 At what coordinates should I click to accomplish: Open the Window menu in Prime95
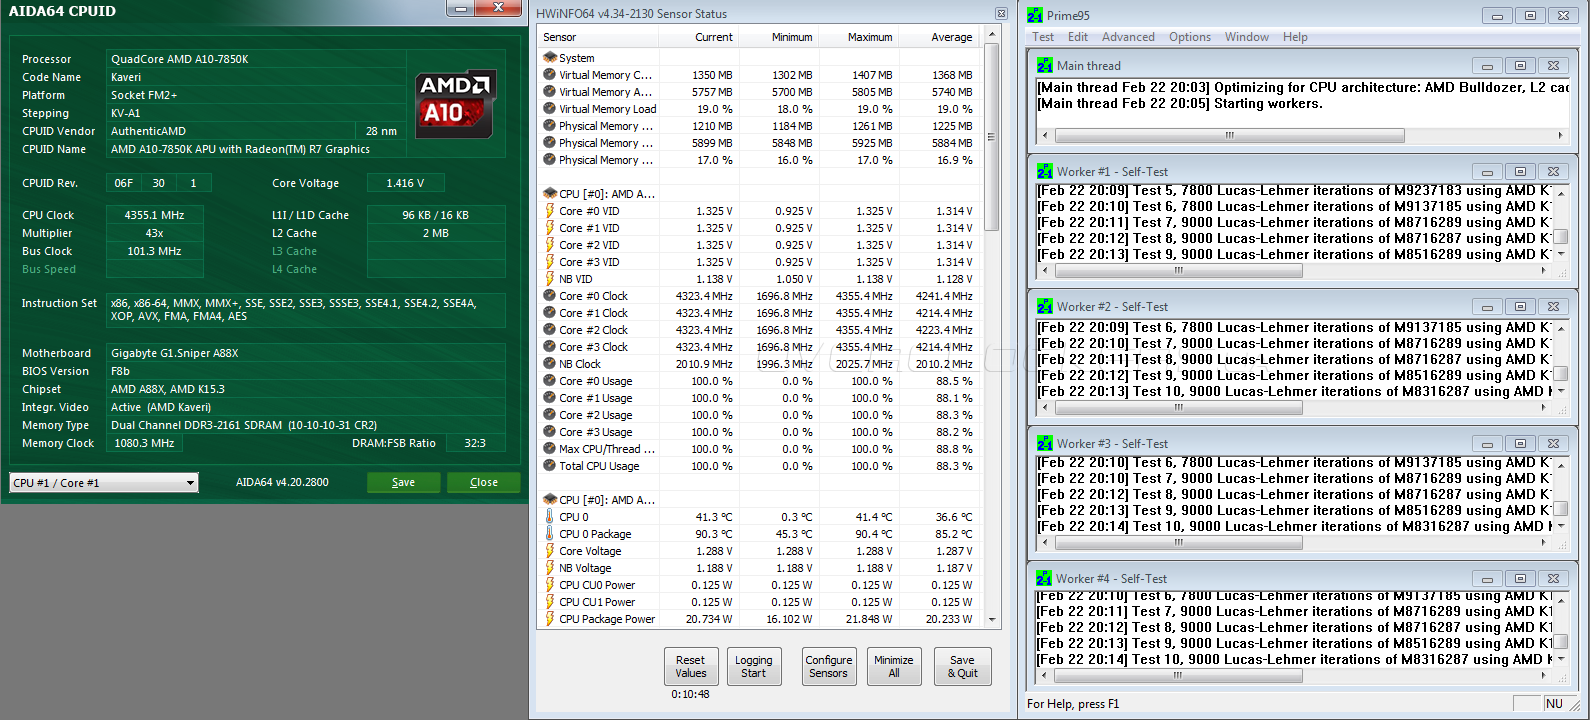click(x=1247, y=37)
